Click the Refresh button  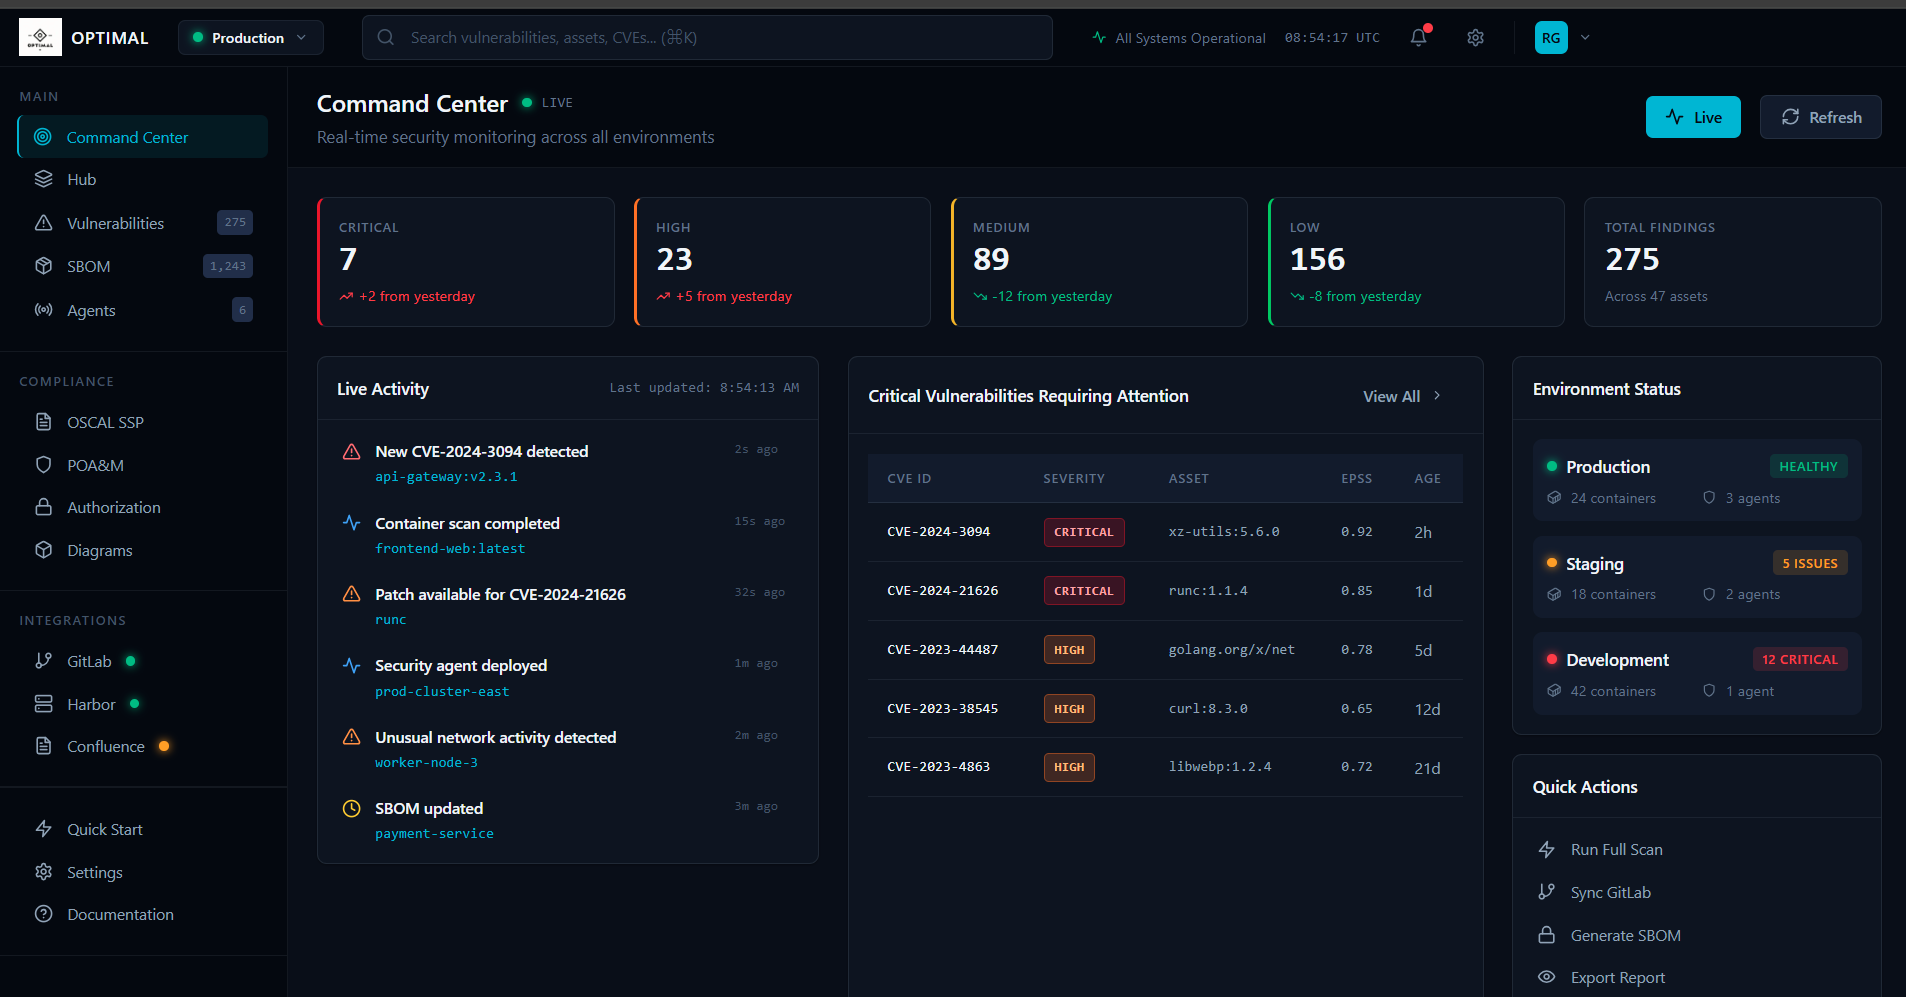point(1819,117)
